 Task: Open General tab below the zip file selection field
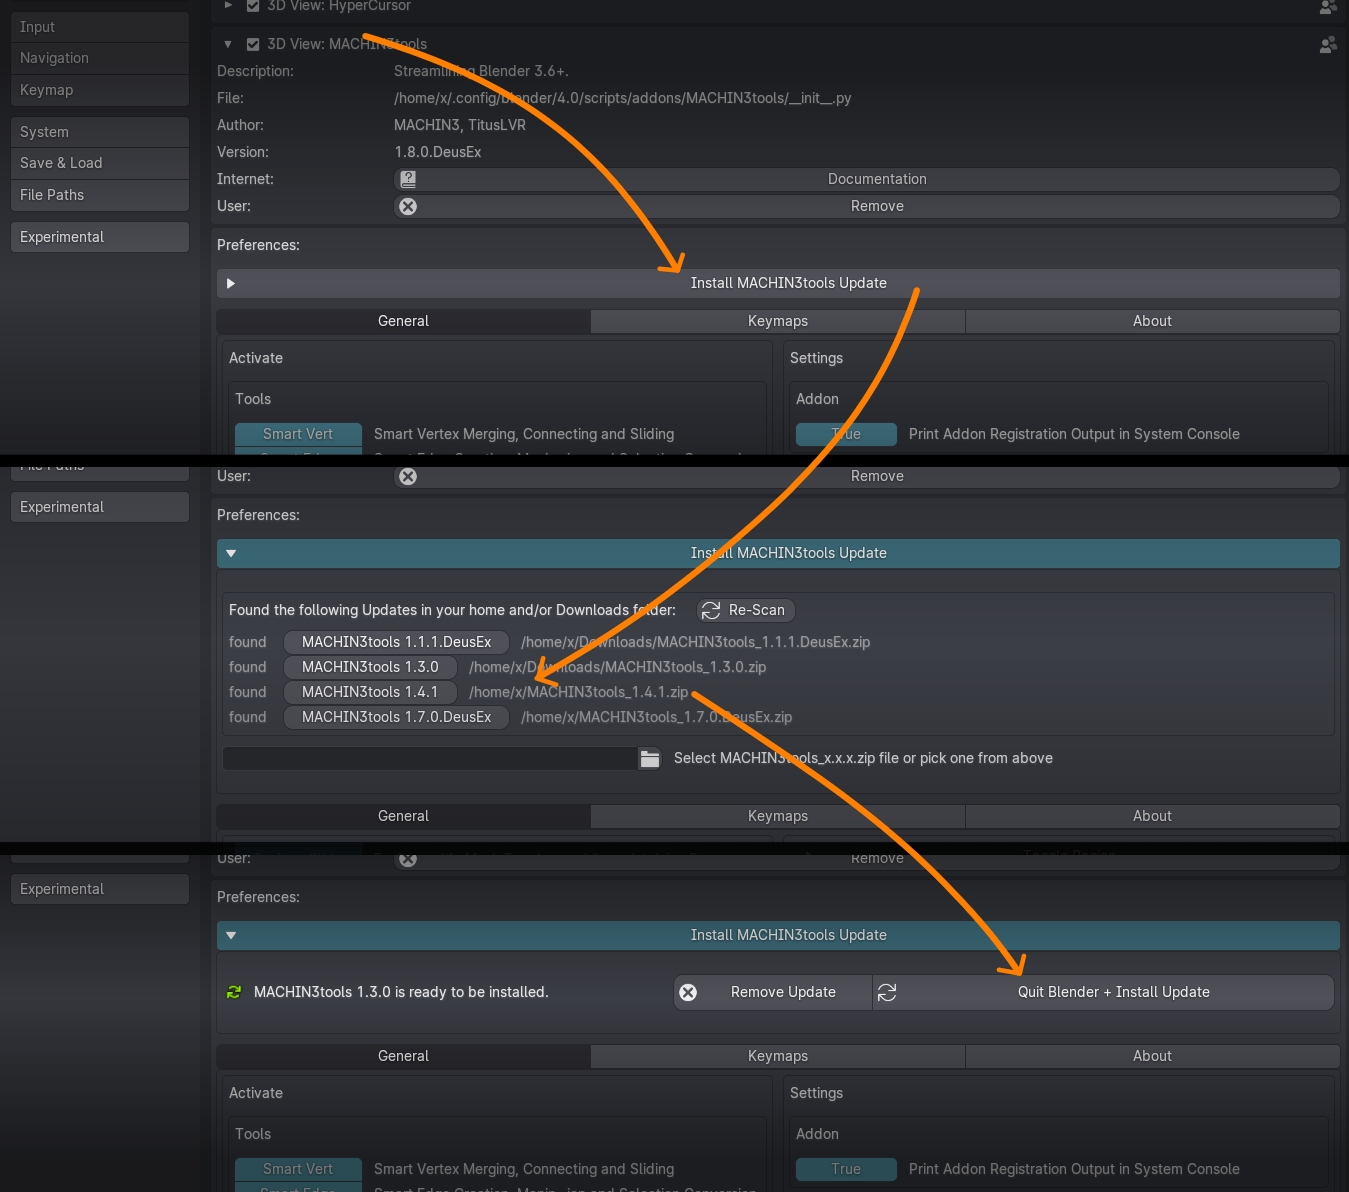coord(403,816)
